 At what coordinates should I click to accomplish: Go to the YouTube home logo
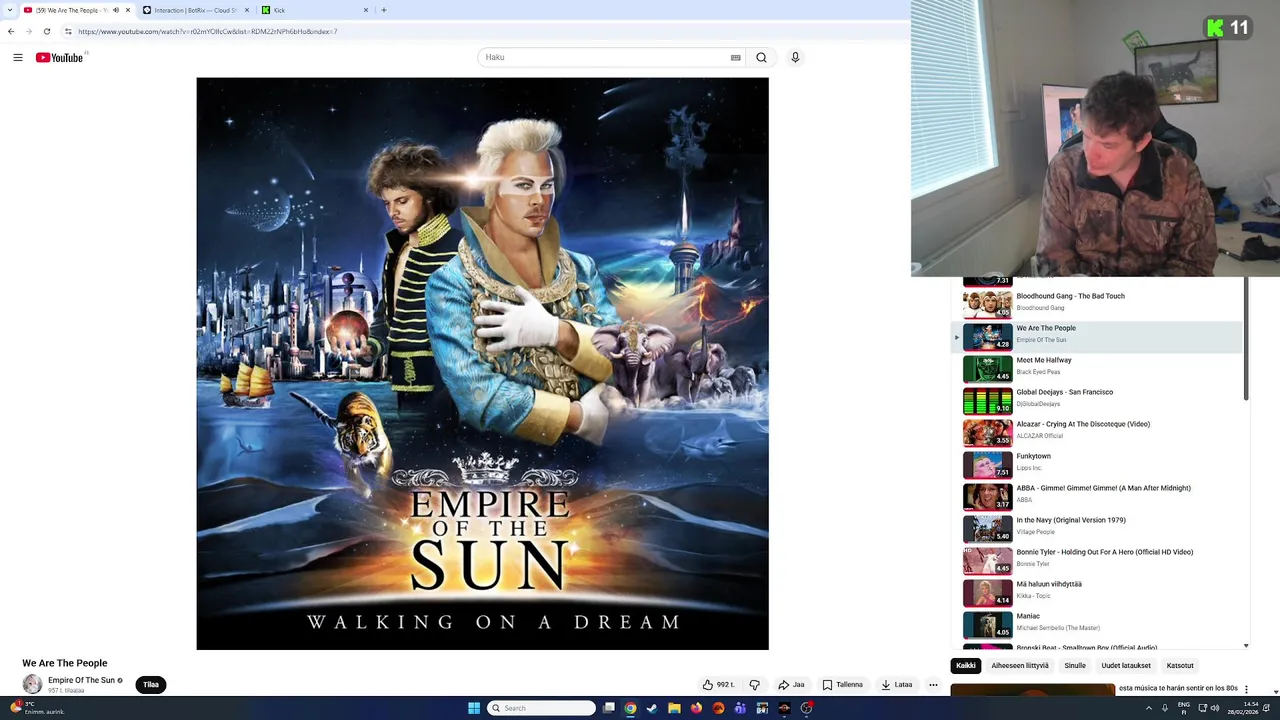click(60, 57)
